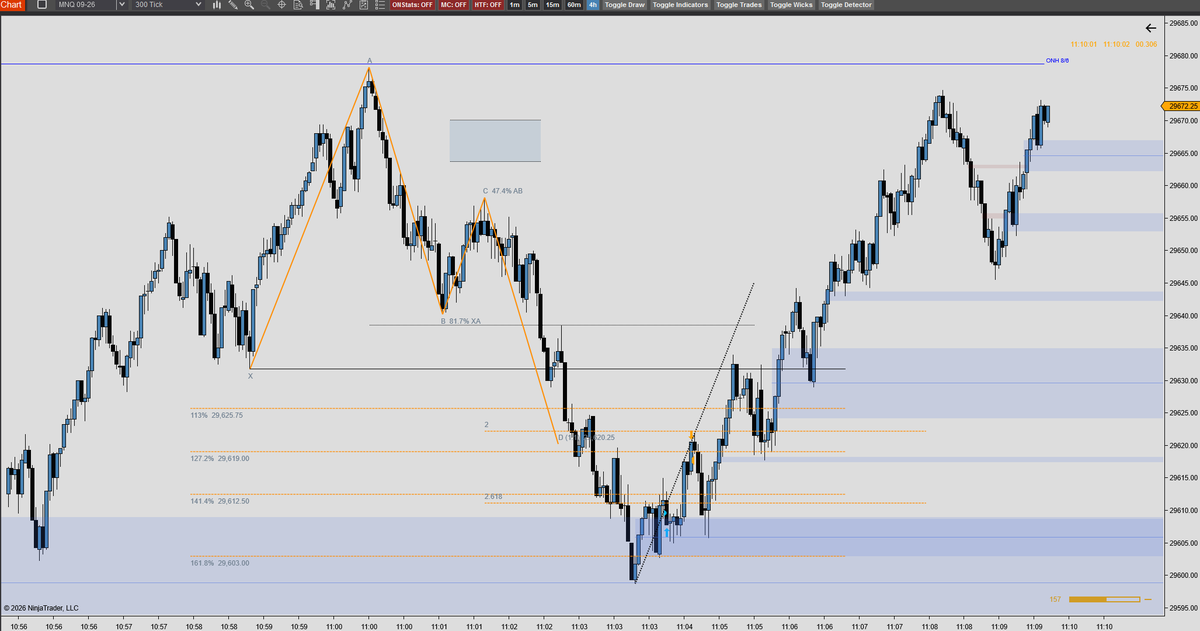Image resolution: width=1200 pixels, height=631 pixels.
Task: Click the 00.306 orange readout
Action: pos(1147,45)
